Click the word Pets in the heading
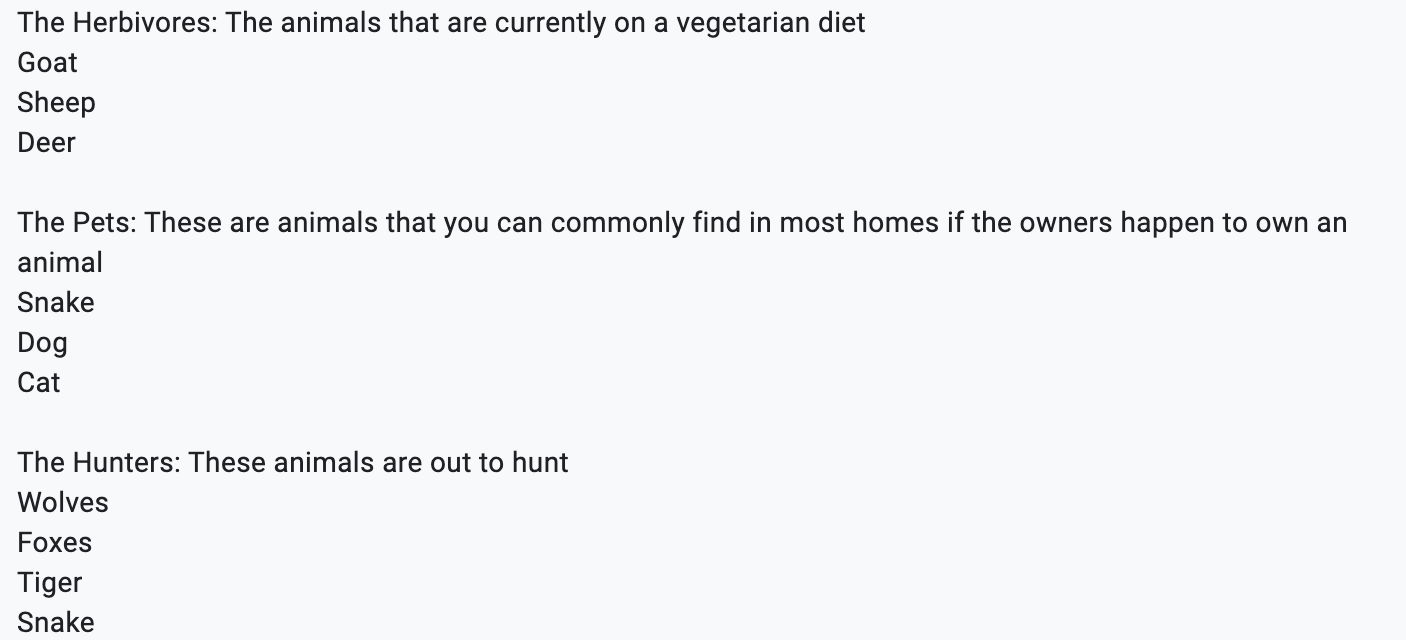This screenshot has width=1406, height=640. click(103, 223)
